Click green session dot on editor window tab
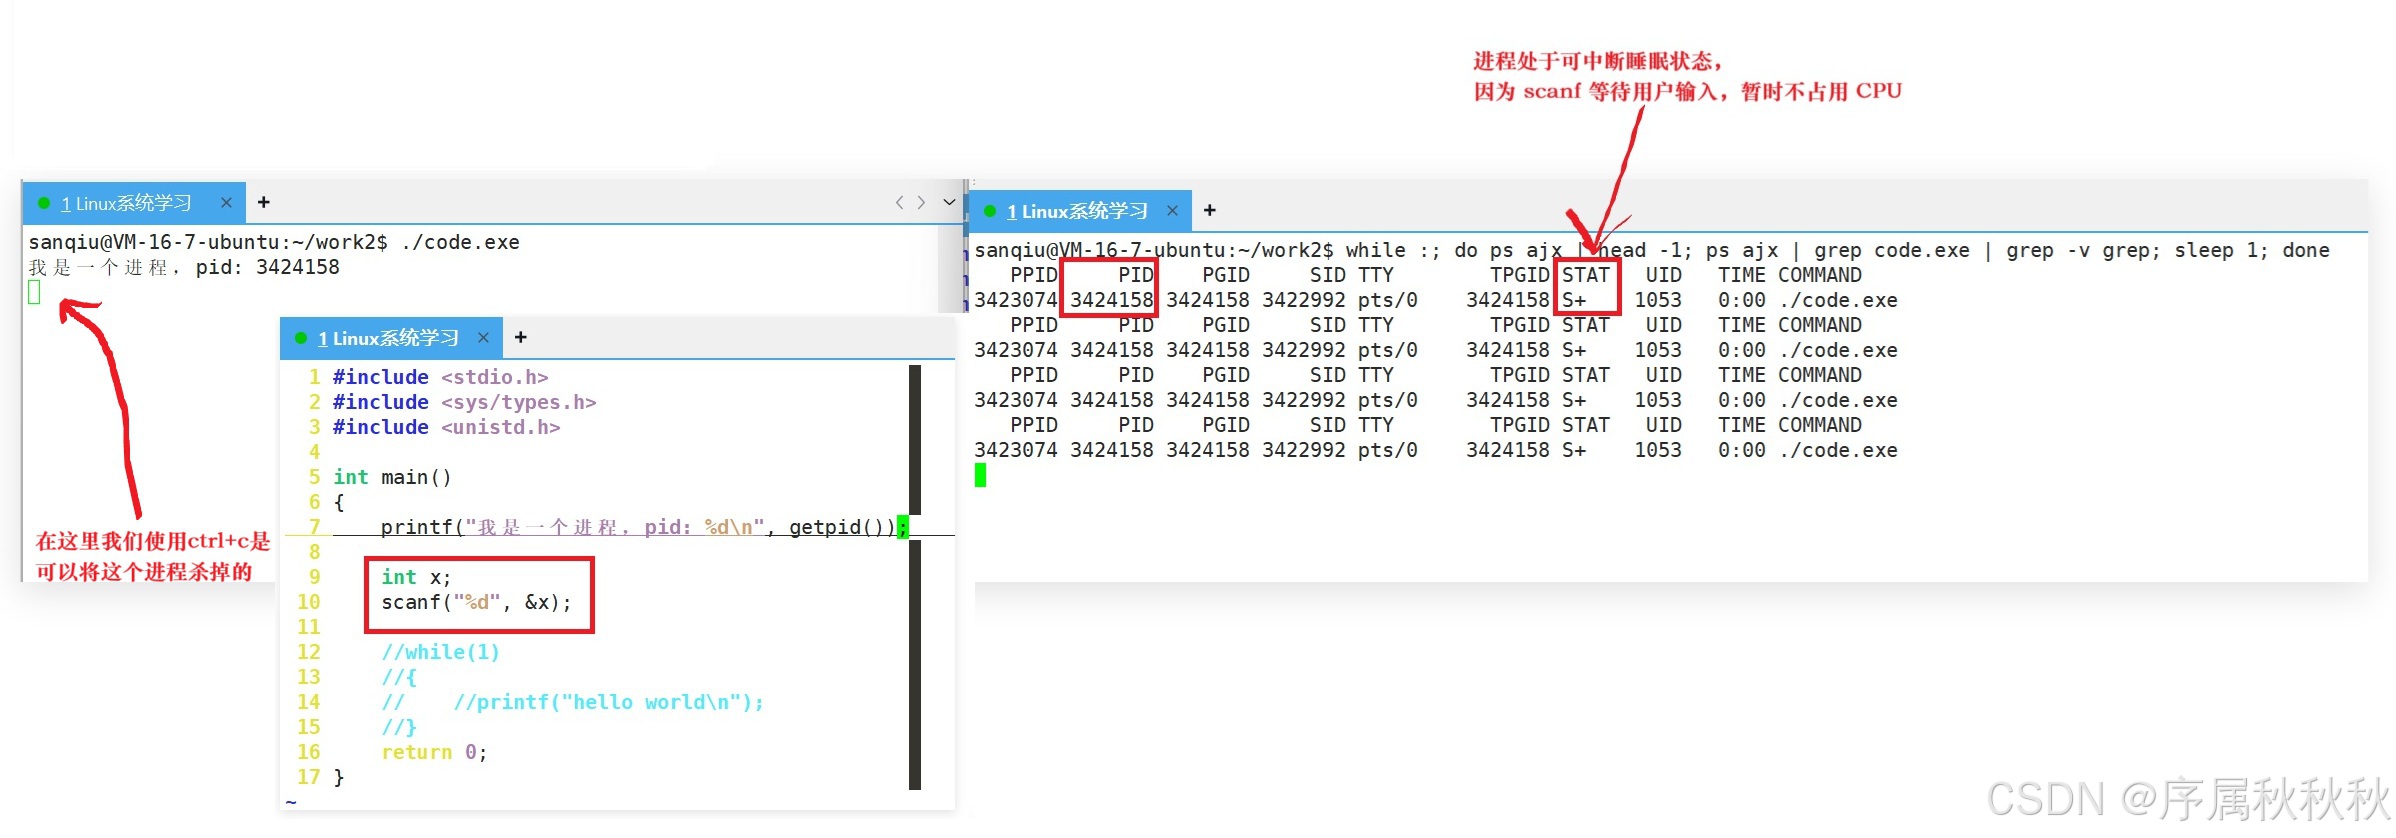 click(301, 338)
